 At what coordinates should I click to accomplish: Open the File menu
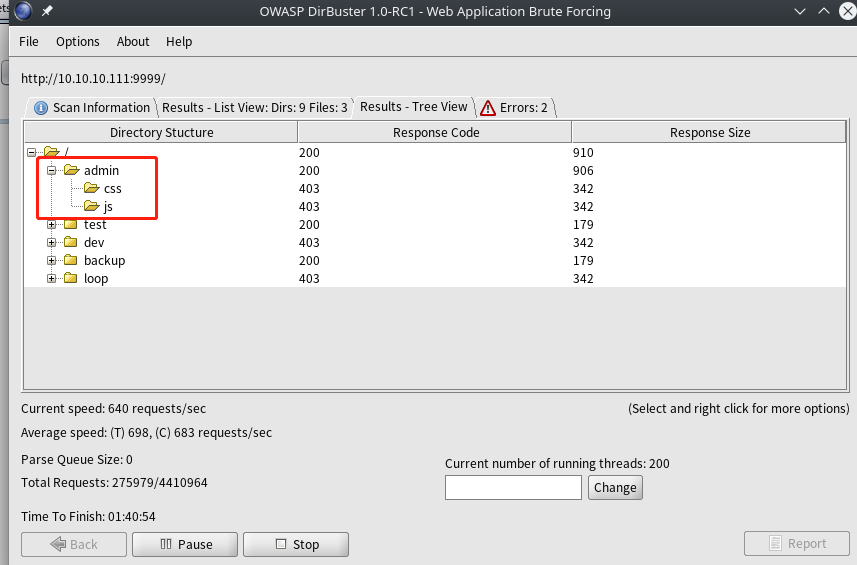tap(28, 42)
